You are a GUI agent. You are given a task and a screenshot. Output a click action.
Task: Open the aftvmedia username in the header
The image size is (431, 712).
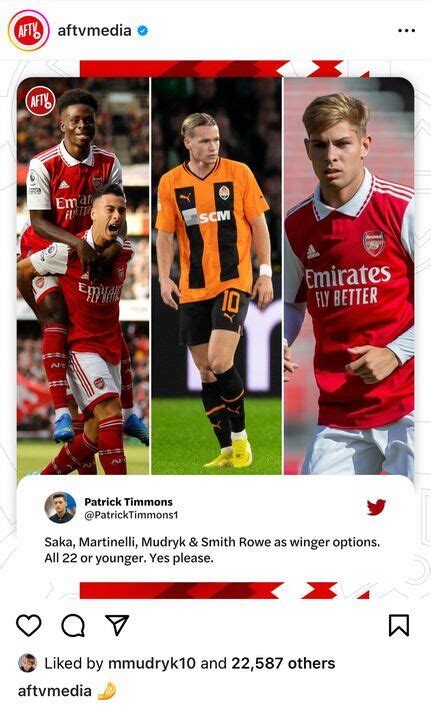point(94,30)
